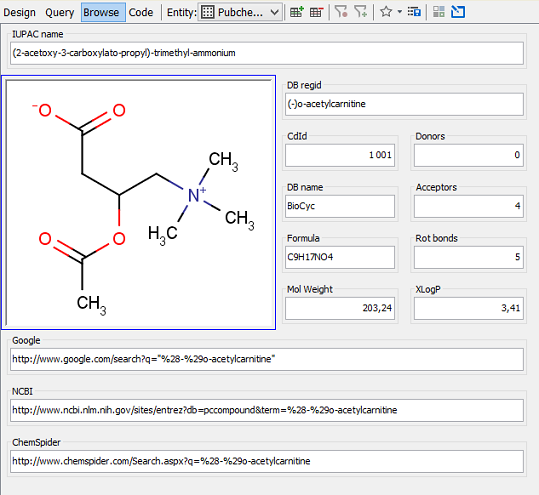Select the molecule structure drawing panel
539x495 pixels.
pos(139,202)
